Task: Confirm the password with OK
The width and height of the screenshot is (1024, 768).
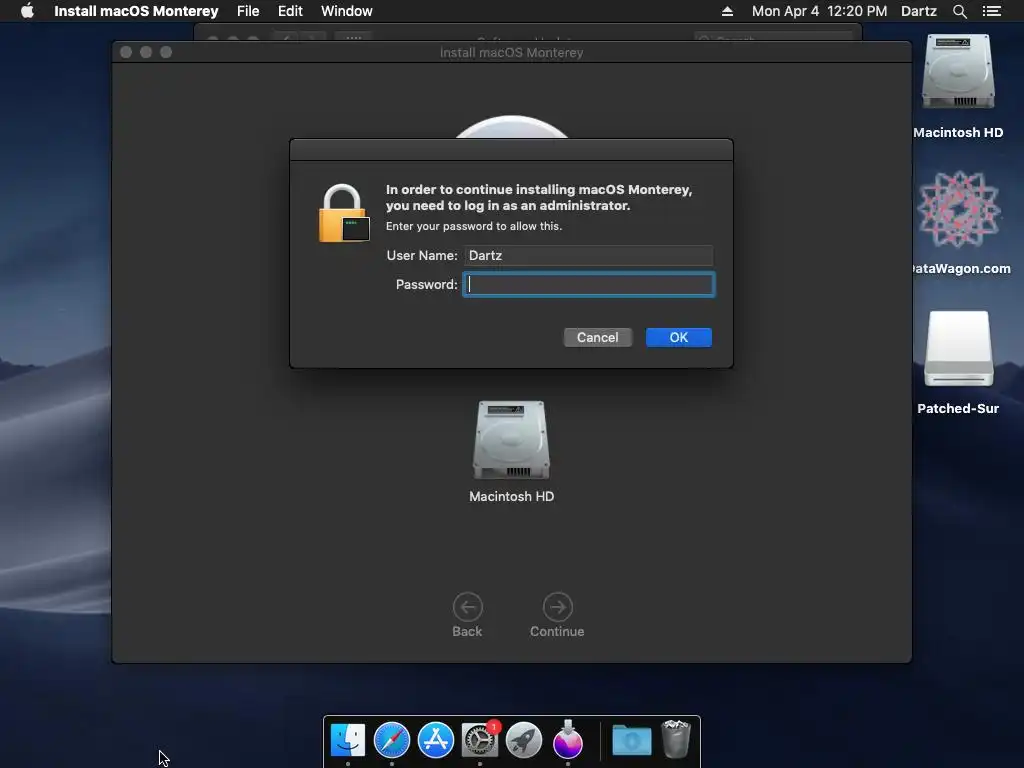Action: (679, 338)
